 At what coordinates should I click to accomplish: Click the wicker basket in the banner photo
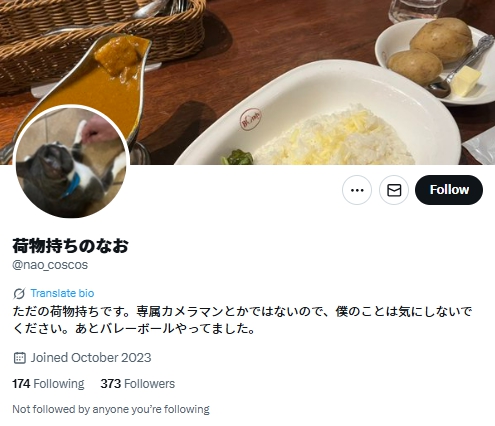click(100, 40)
